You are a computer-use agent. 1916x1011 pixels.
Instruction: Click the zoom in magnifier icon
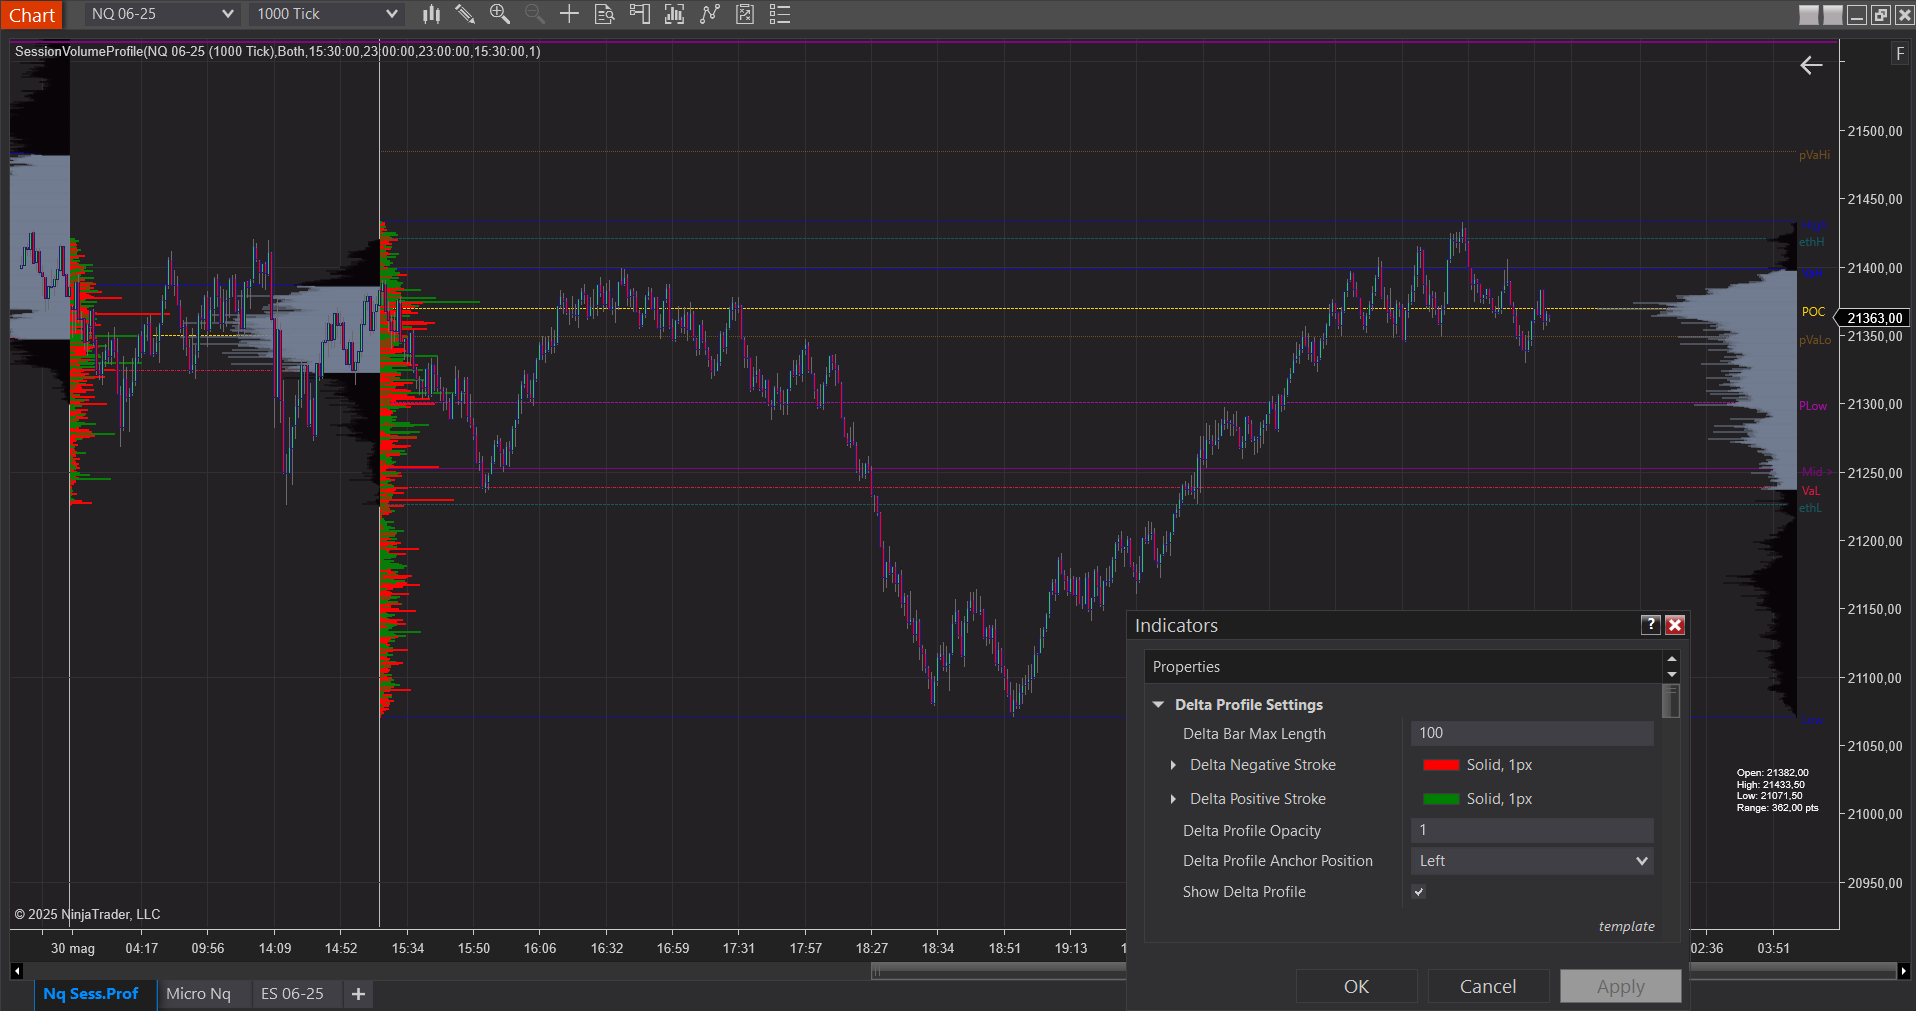coord(500,14)
